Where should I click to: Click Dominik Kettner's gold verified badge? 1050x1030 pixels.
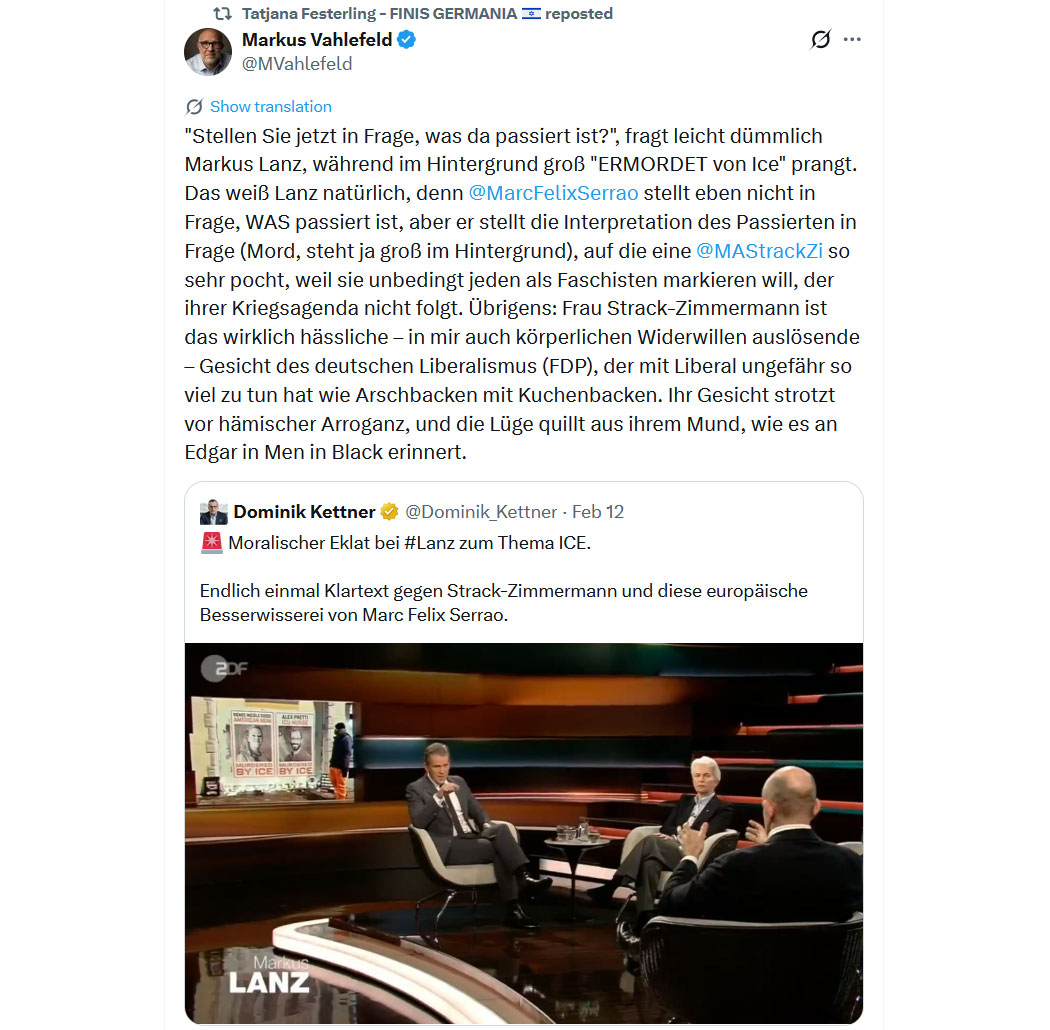coord(389,512)
